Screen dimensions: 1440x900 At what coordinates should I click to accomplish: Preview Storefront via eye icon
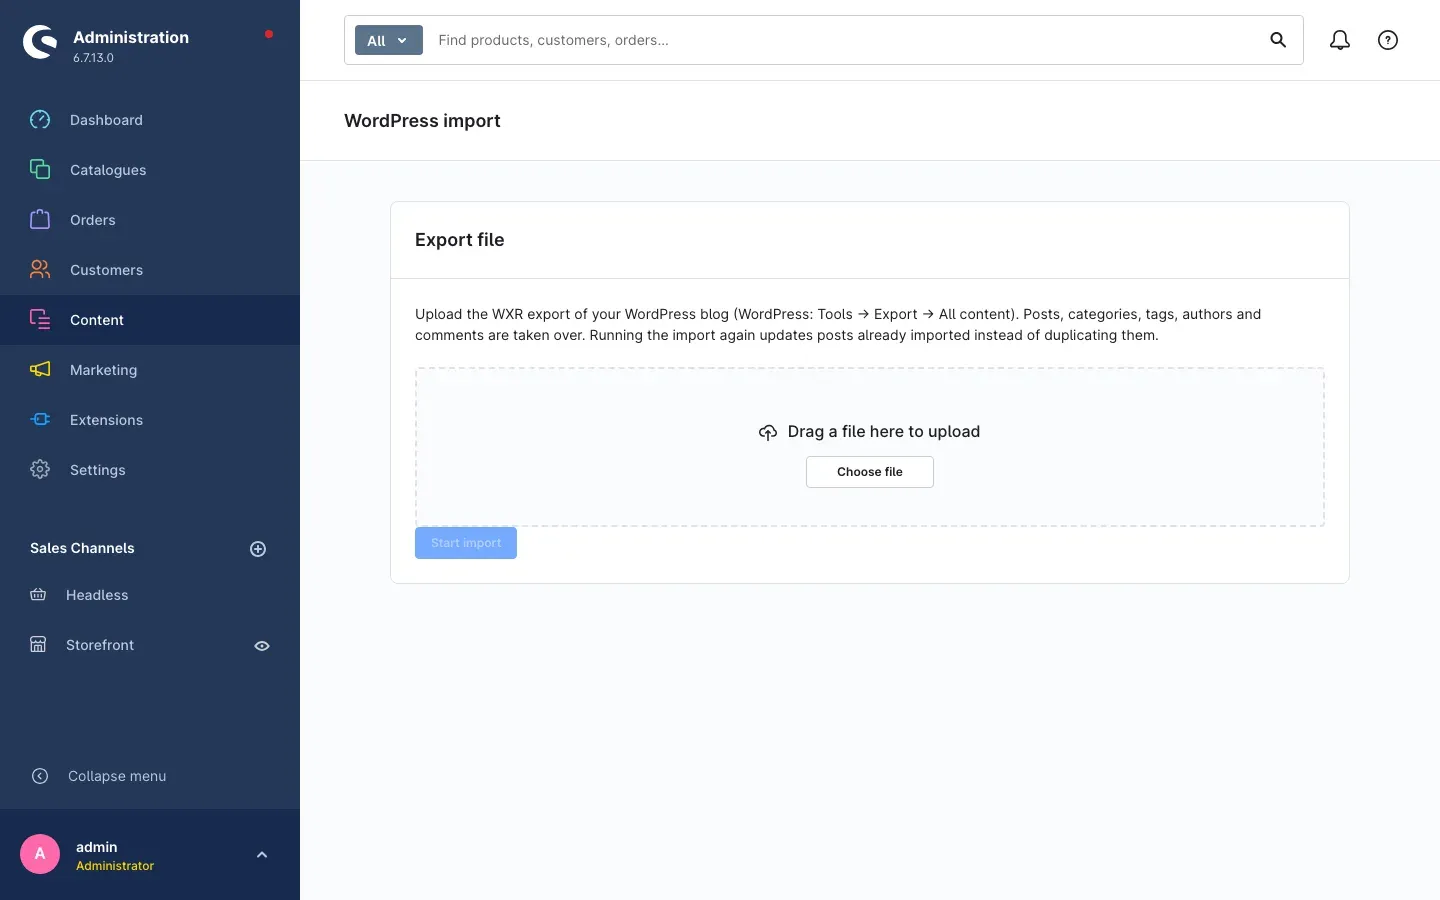262,646
